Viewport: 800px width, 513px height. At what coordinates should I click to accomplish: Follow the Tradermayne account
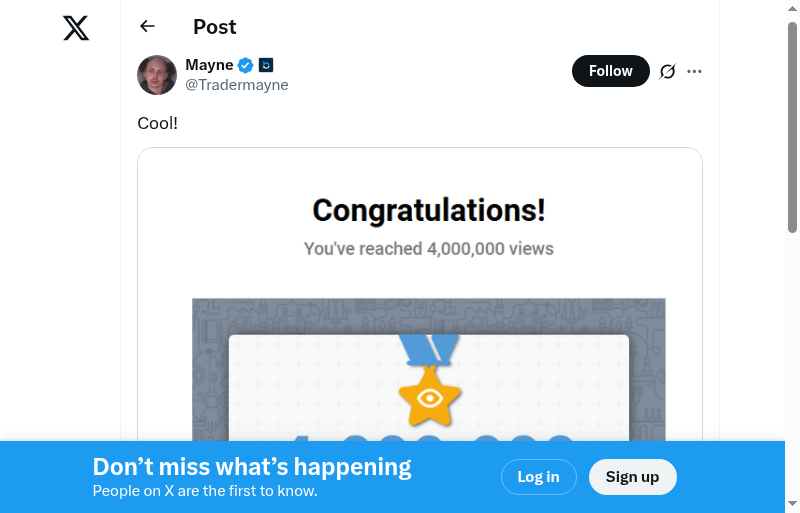[610, 71]
